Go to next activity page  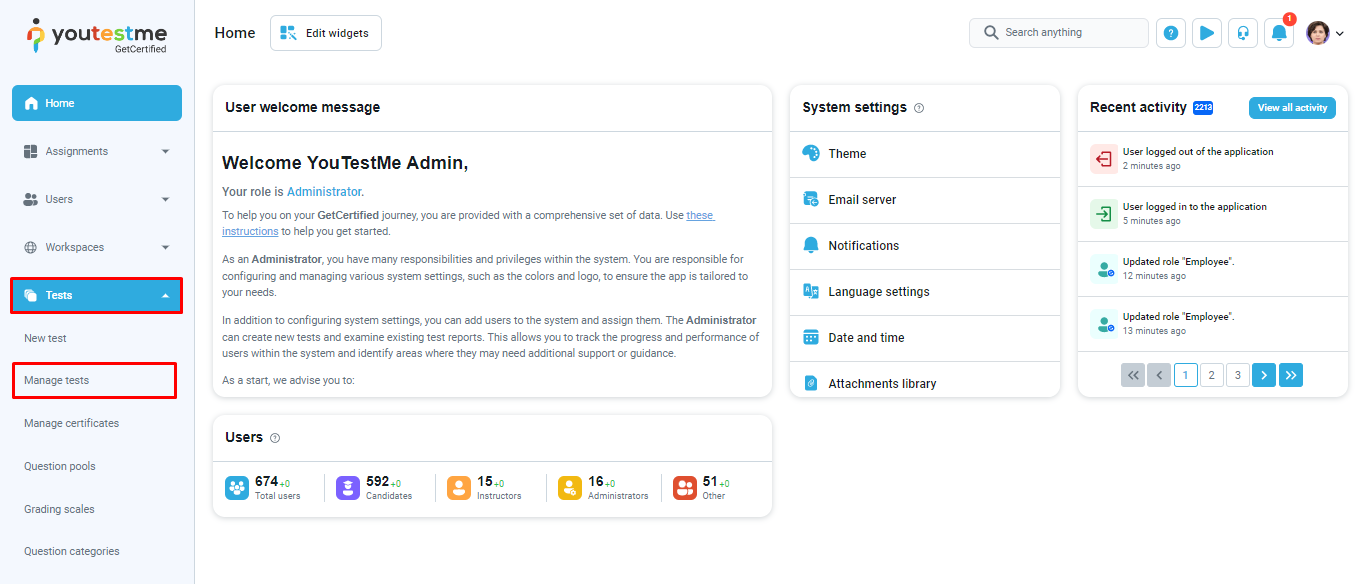point(1264,375)
